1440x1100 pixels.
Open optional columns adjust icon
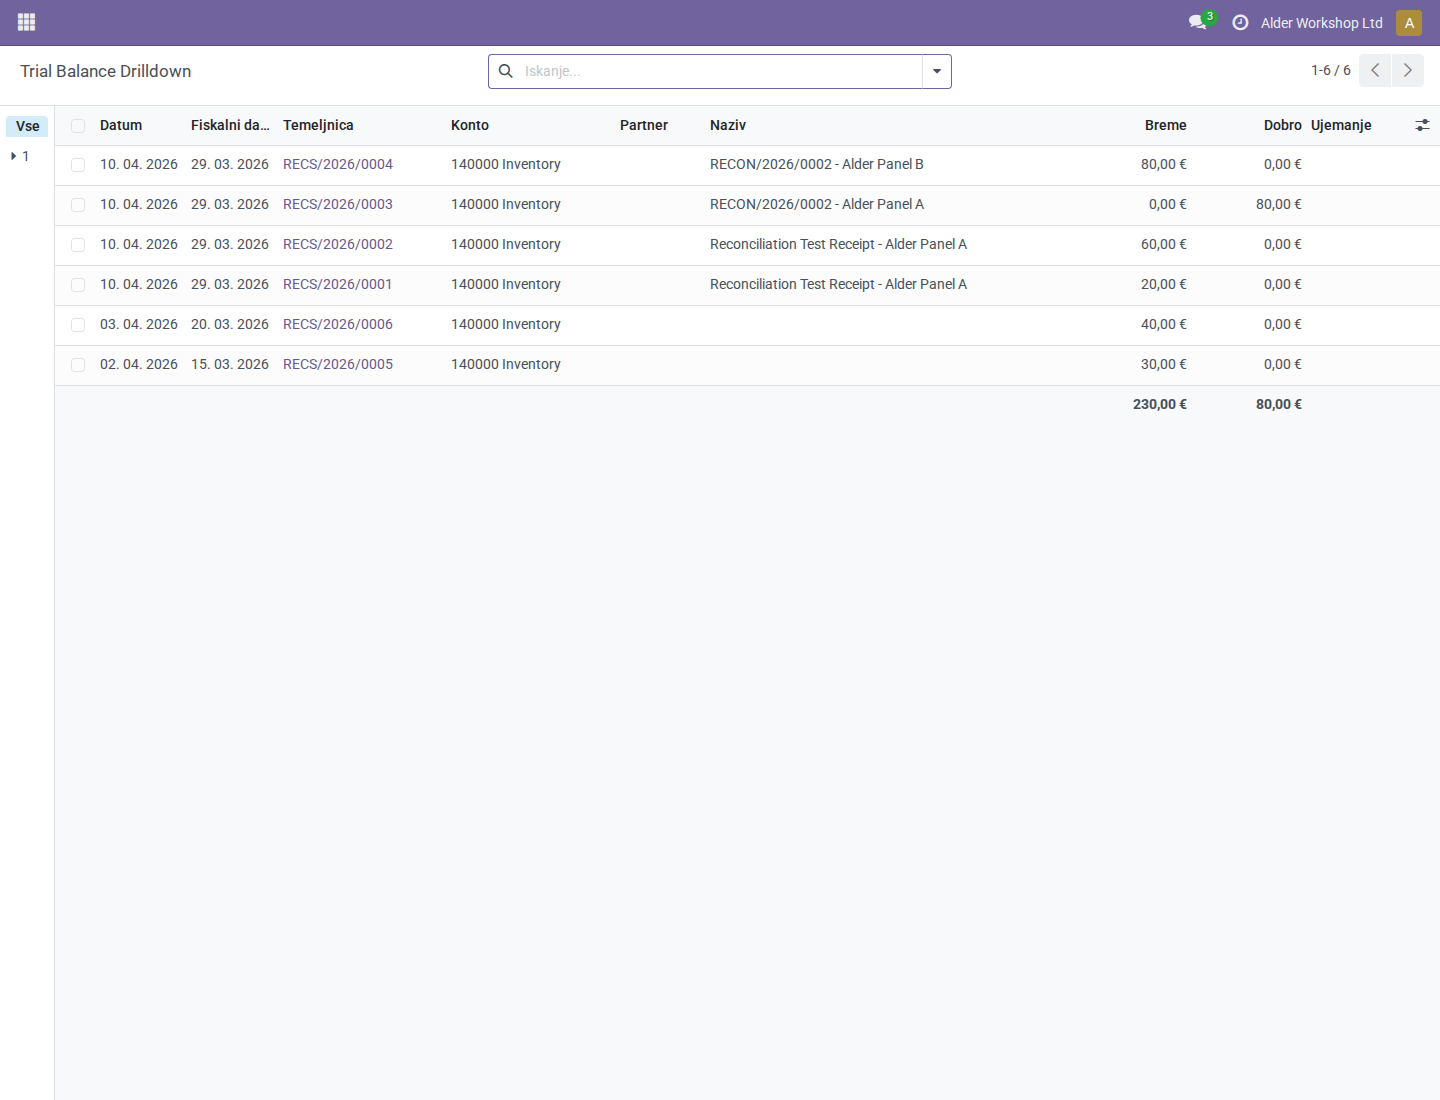coord(1422,125)
